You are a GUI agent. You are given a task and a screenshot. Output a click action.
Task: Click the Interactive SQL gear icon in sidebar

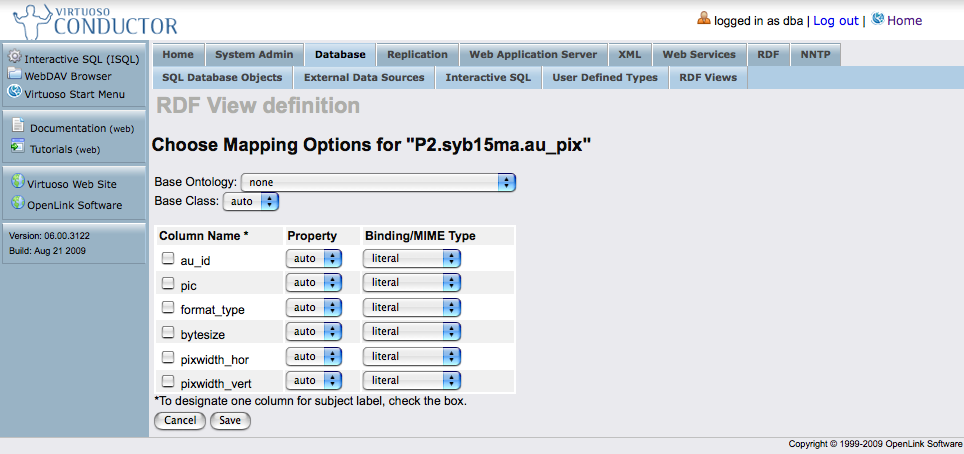coord(15,58)
